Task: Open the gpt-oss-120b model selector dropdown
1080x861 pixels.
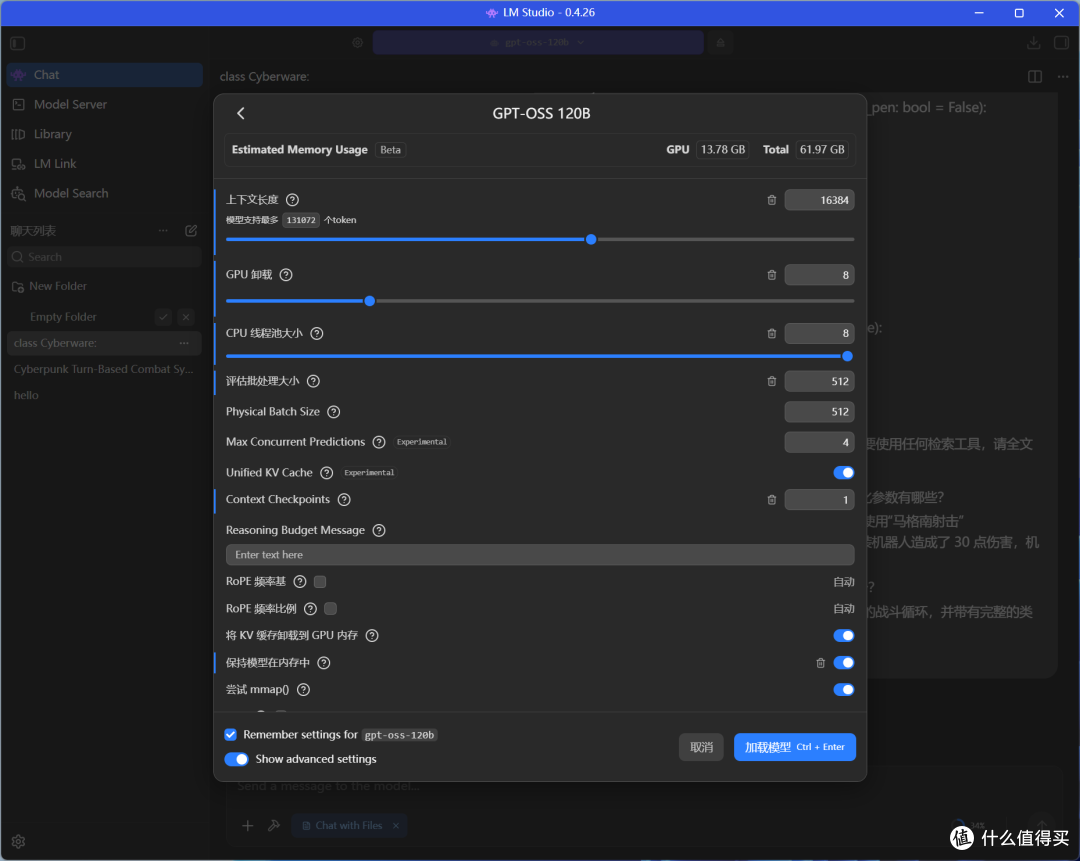Action: (x=538, y=43)
